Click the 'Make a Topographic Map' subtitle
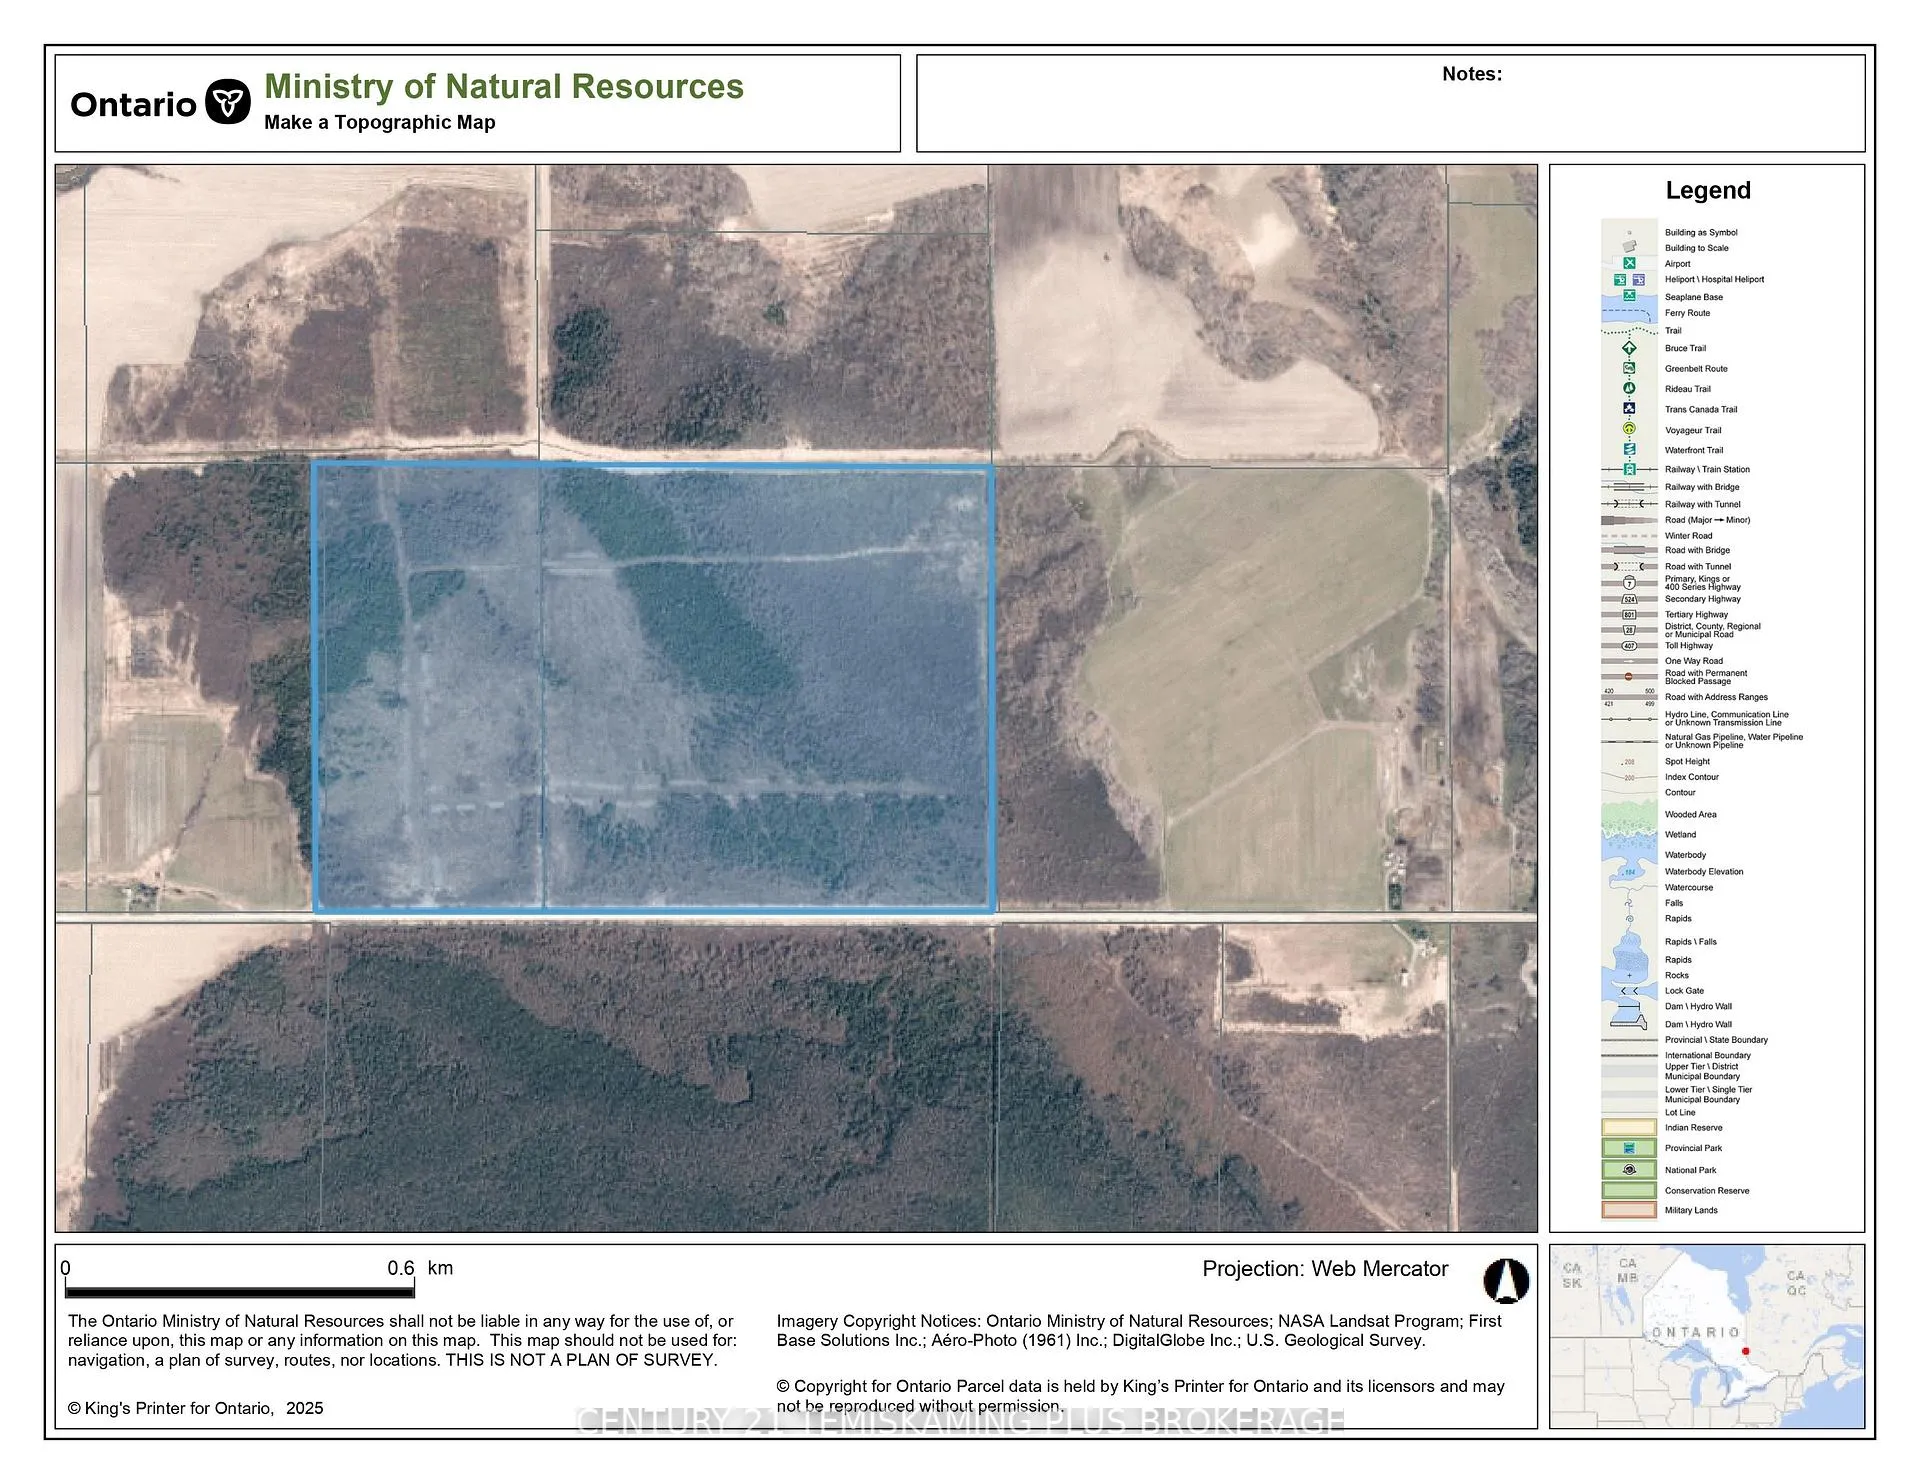 click(380, 122)
